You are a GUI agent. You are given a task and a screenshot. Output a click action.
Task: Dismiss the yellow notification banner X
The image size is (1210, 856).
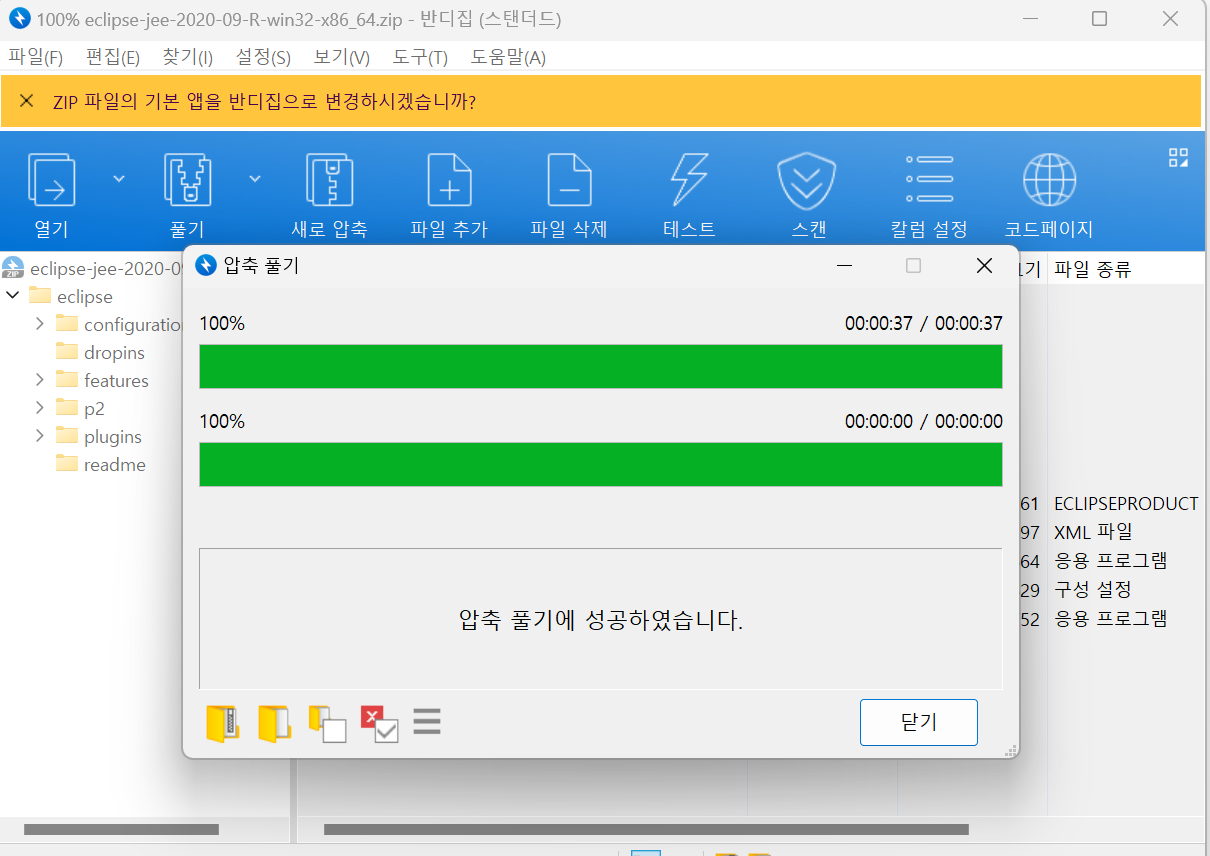[27, 101]
